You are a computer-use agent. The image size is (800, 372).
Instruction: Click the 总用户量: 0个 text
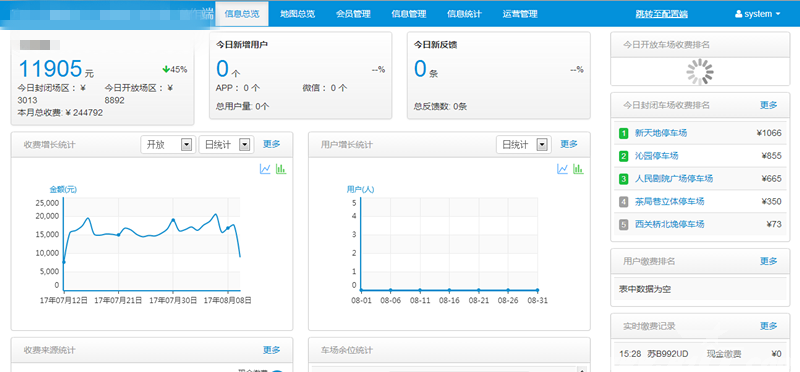(242, 107)
